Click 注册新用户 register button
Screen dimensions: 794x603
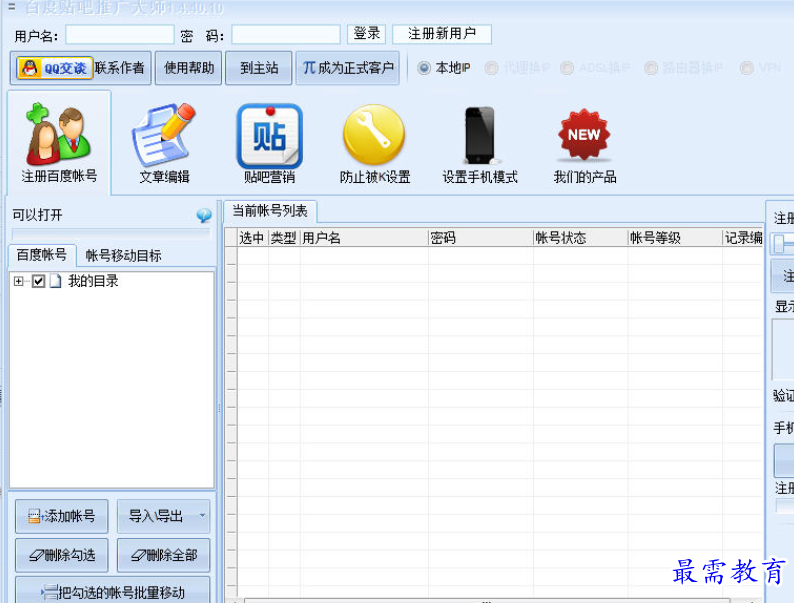tap(442, 34)
